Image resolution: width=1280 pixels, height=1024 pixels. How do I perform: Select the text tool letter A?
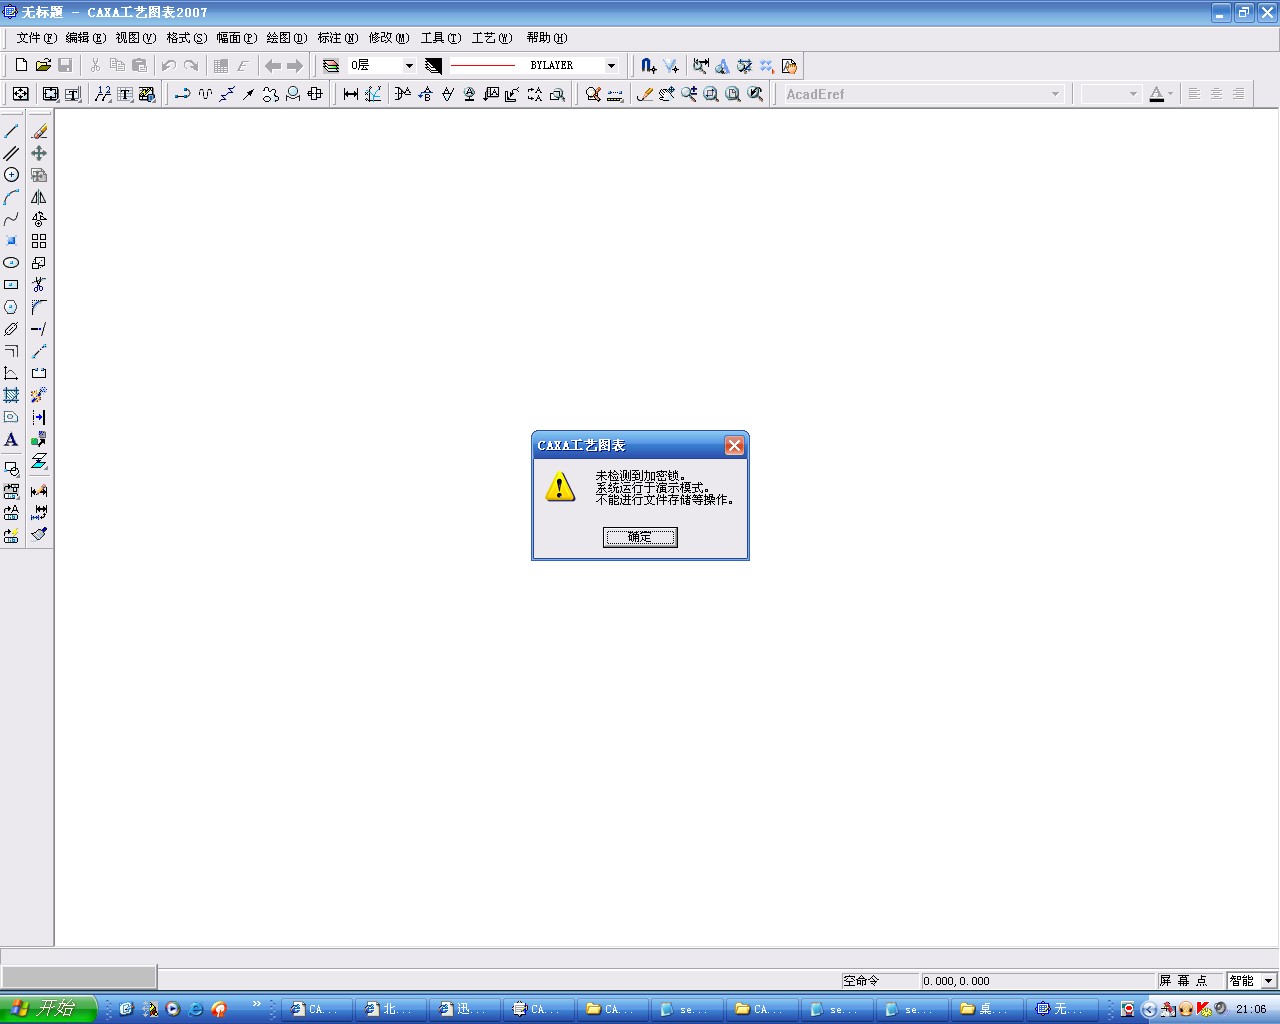pyautogui.click(x=12, y=439)
